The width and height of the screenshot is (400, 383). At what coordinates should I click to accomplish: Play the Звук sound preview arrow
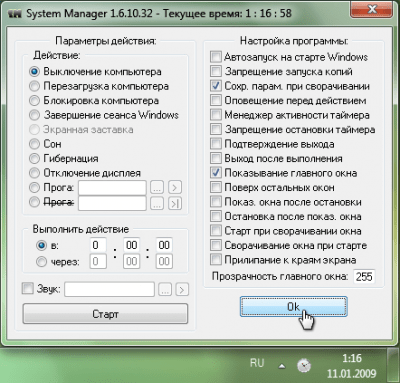[x=182, y=290]
